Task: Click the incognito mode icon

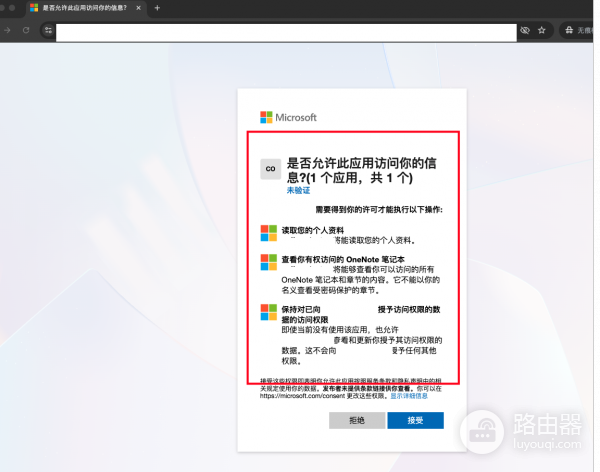Action: click(x=569, y=30)
